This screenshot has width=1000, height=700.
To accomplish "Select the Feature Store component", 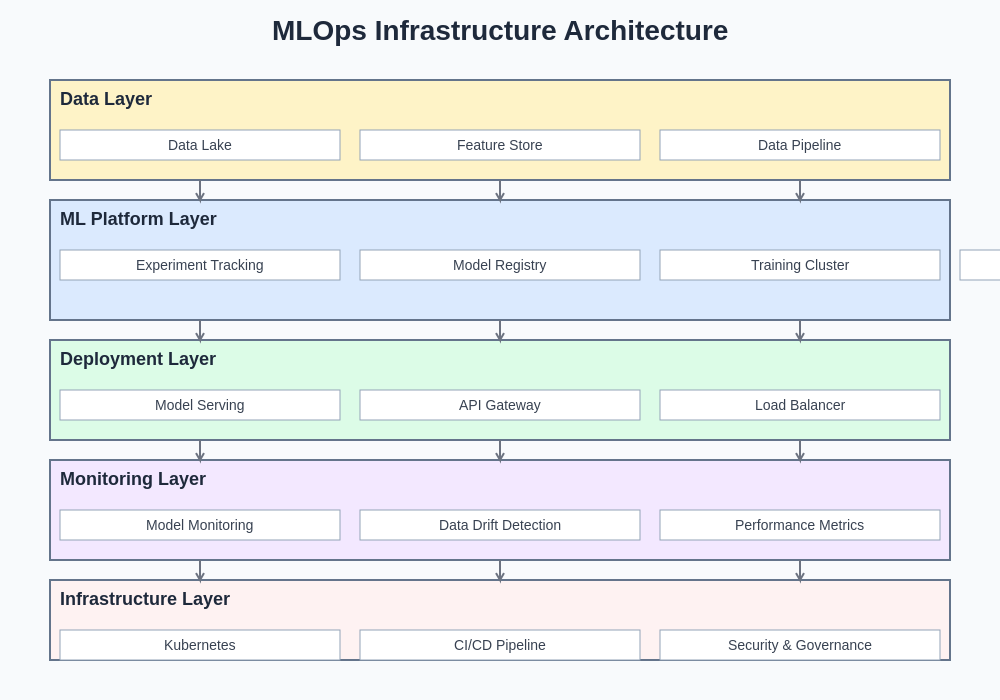I will pos(500,145).
